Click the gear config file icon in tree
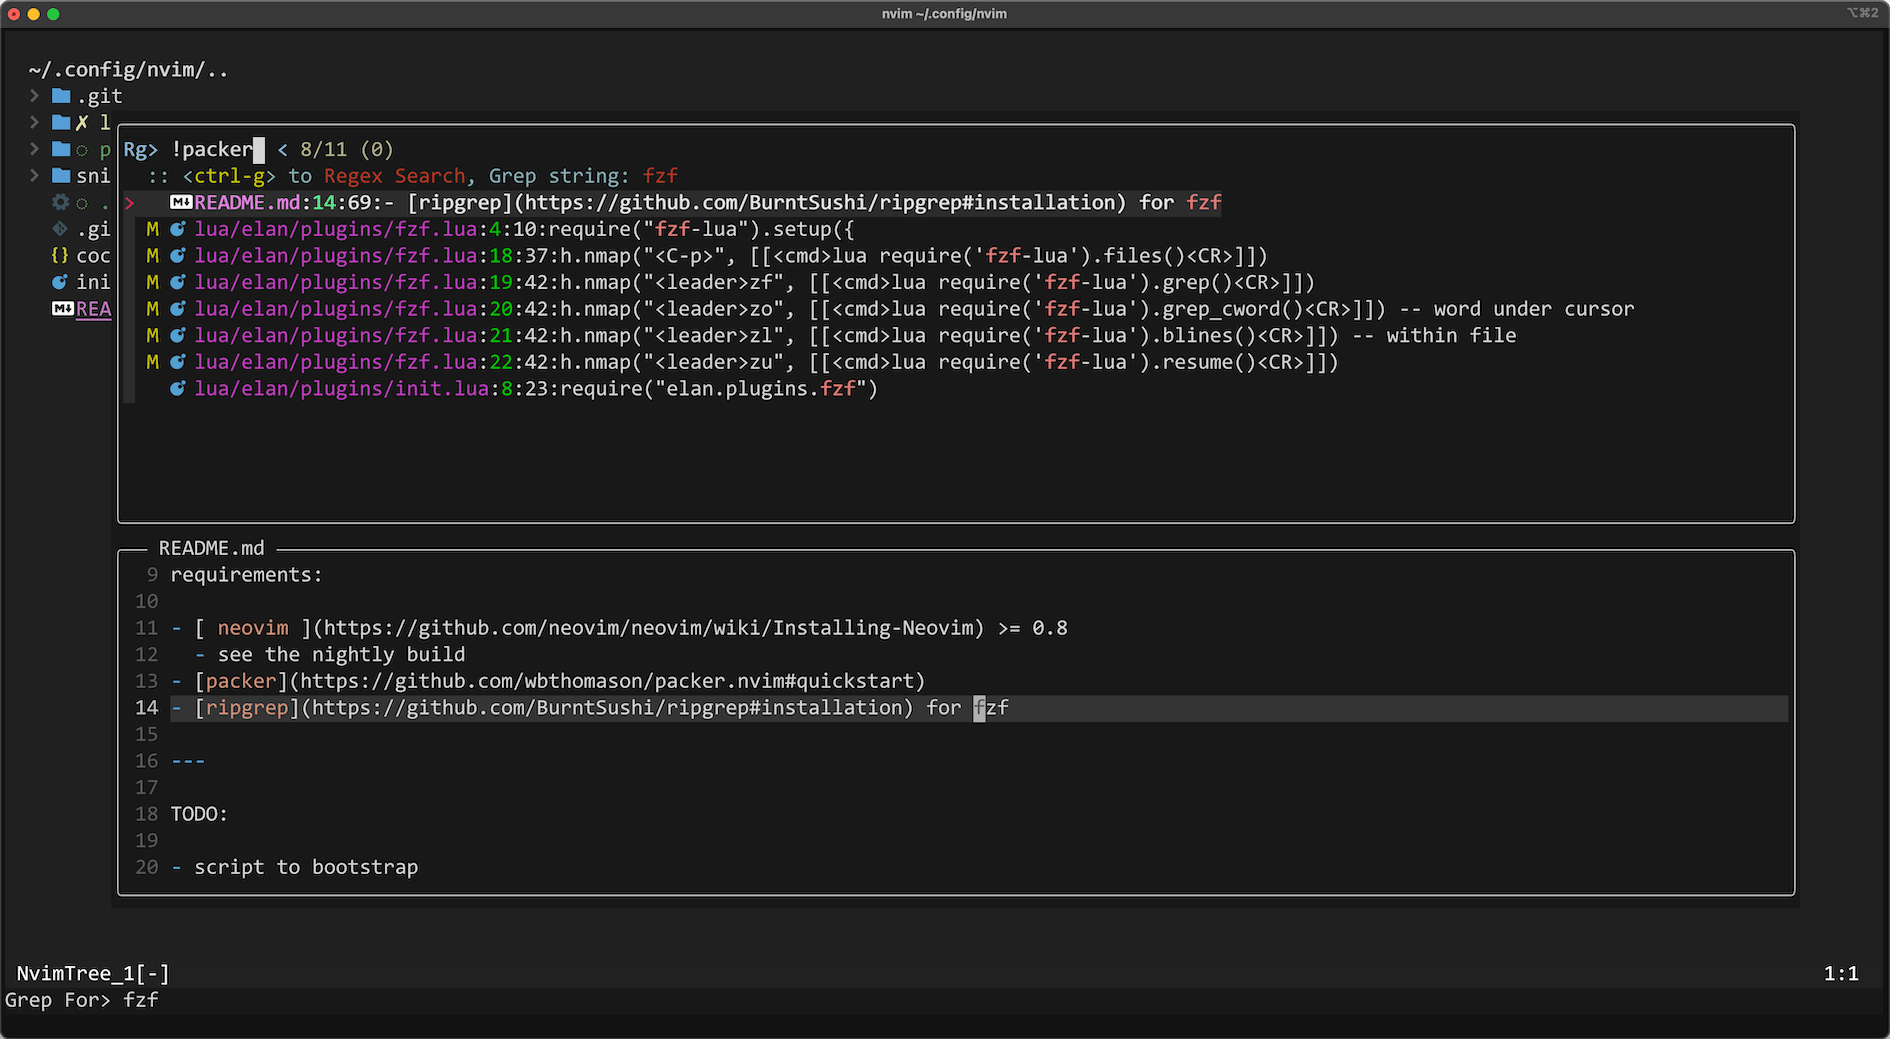1890x1039 pixels. click(61, 202)
